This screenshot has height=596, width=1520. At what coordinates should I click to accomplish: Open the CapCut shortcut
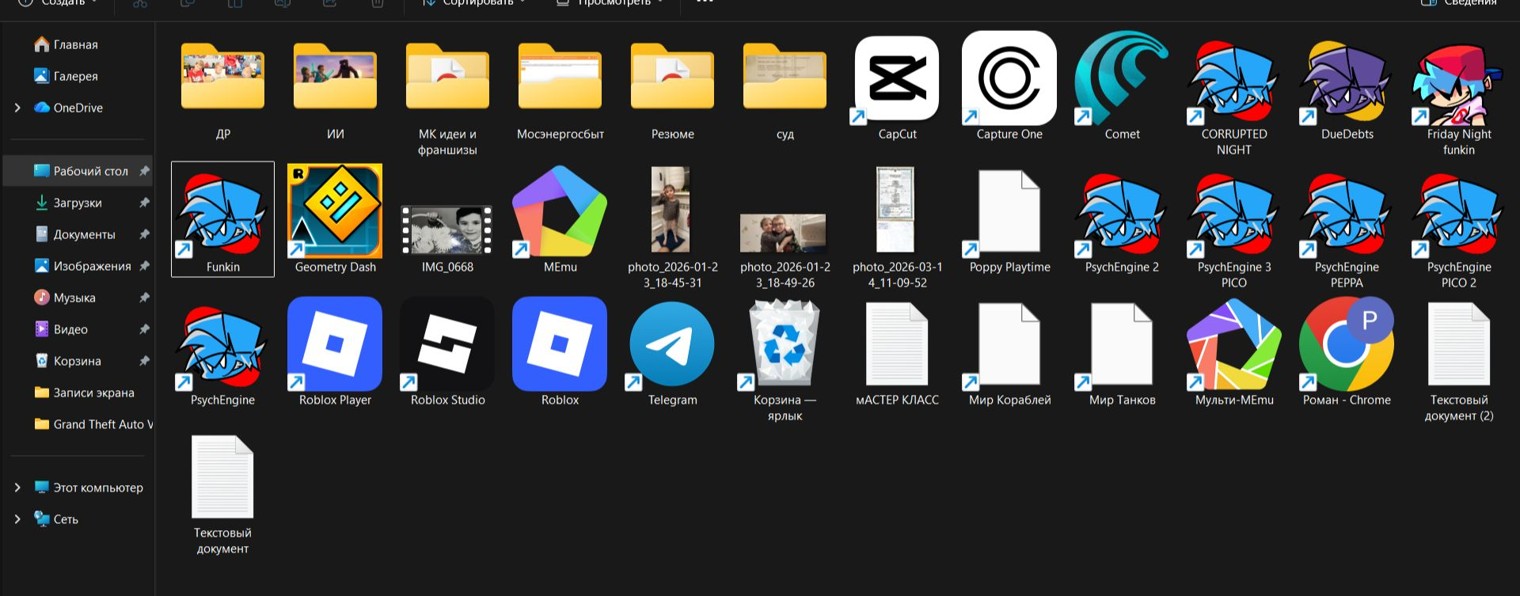pyautogui.click(x=897, y=88)
